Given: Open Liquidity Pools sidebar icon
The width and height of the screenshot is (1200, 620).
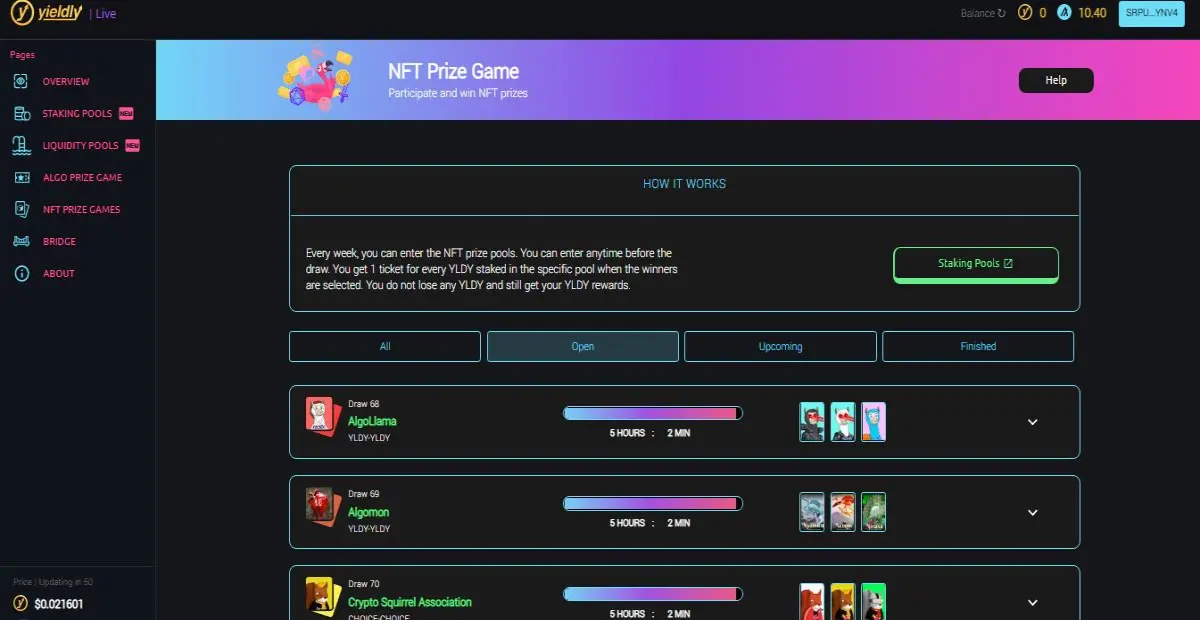Looking at the screenshot, I should (22, 145).
